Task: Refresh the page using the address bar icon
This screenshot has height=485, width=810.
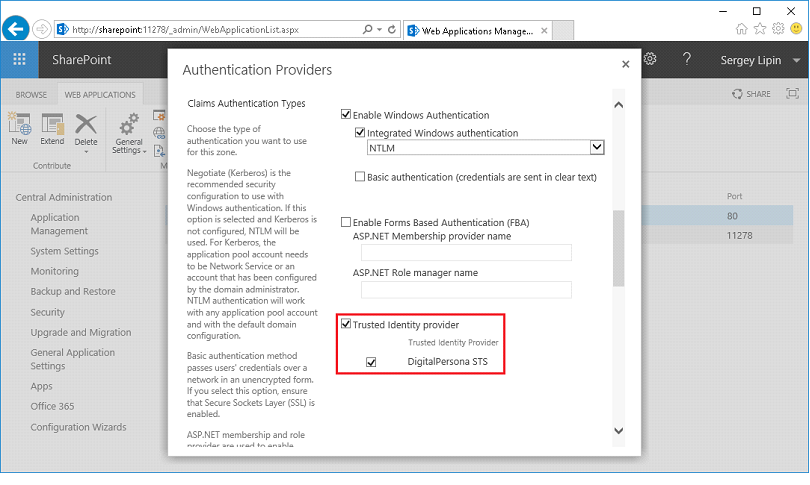Action: pos(391,30)
